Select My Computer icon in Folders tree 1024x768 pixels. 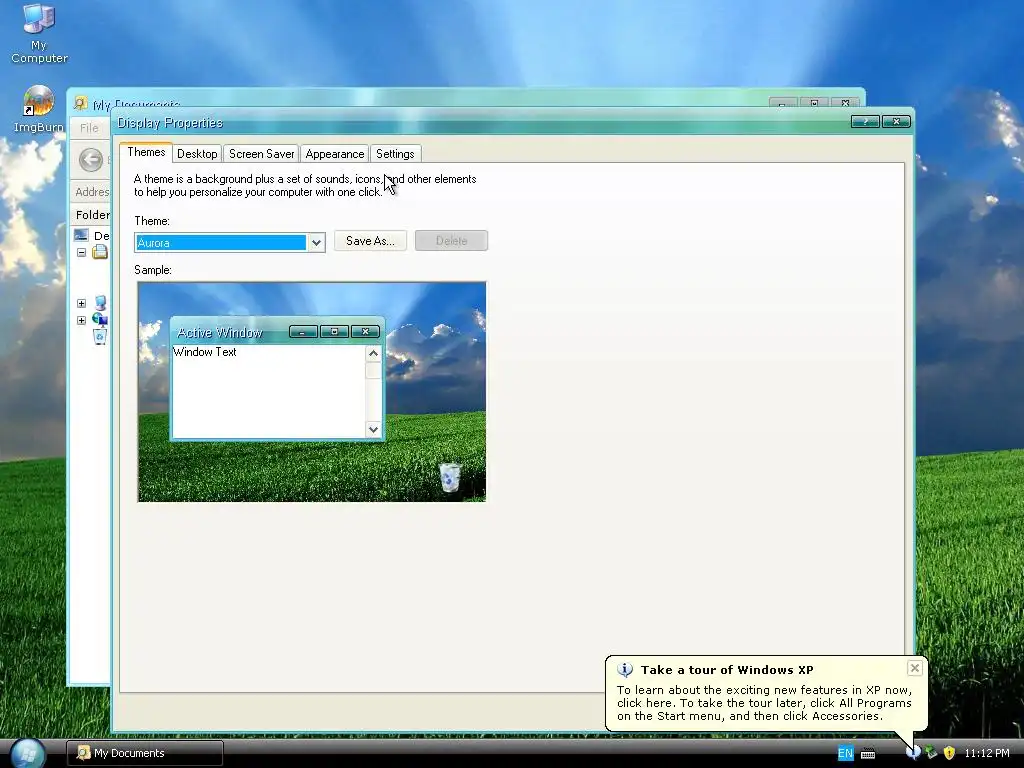tap(100, 303)
